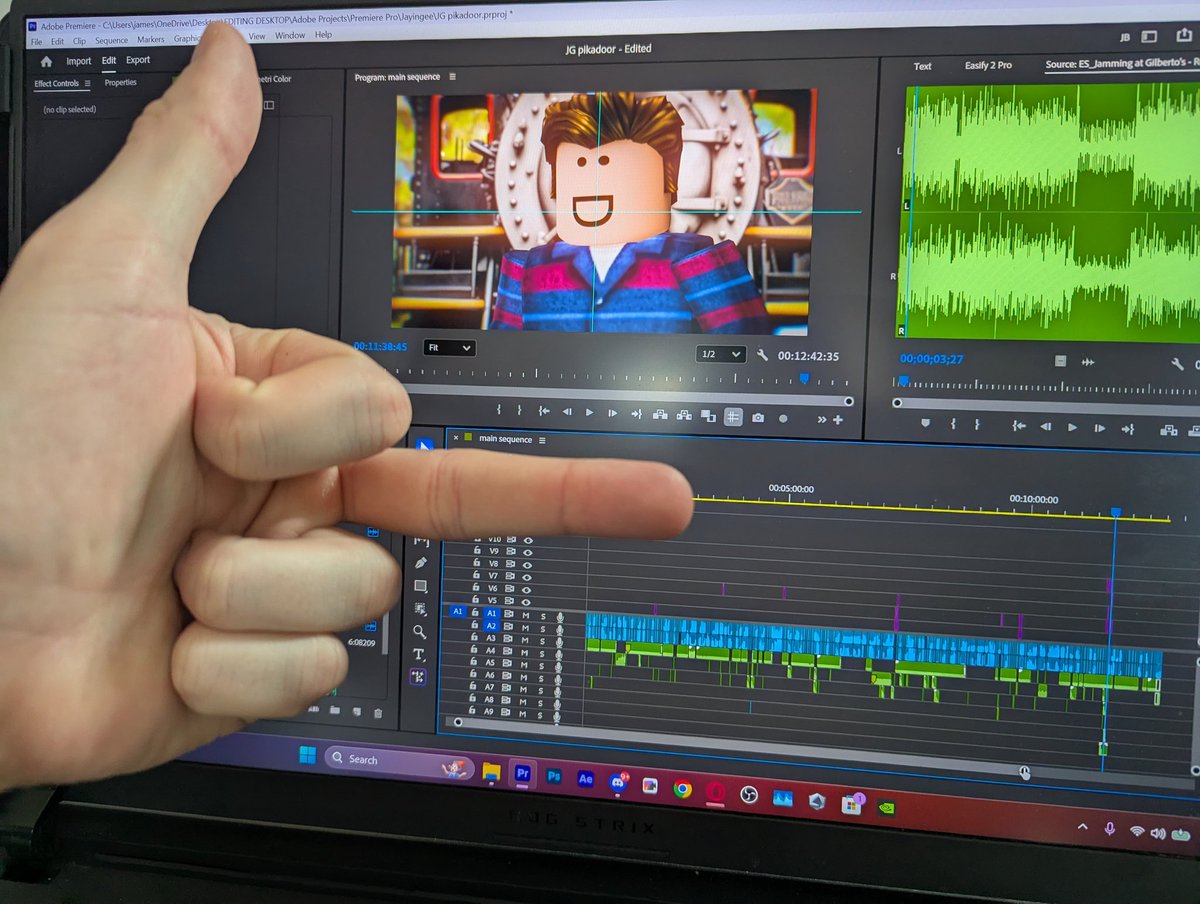Click the Lift button in Program Monitor

click(661, 415)
